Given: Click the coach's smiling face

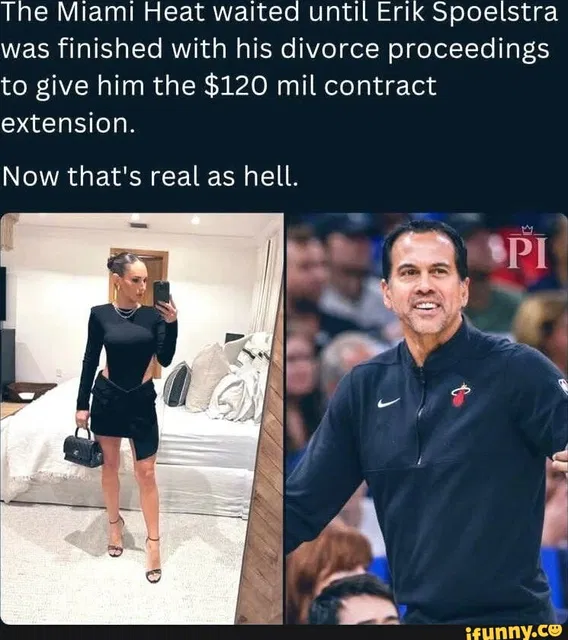Looking at the screenshot, I should click(426, 286).
